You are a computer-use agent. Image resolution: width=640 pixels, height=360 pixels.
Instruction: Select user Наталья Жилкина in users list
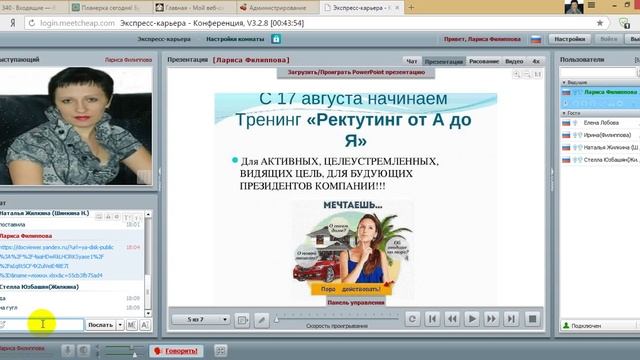[x=600, y=147]
